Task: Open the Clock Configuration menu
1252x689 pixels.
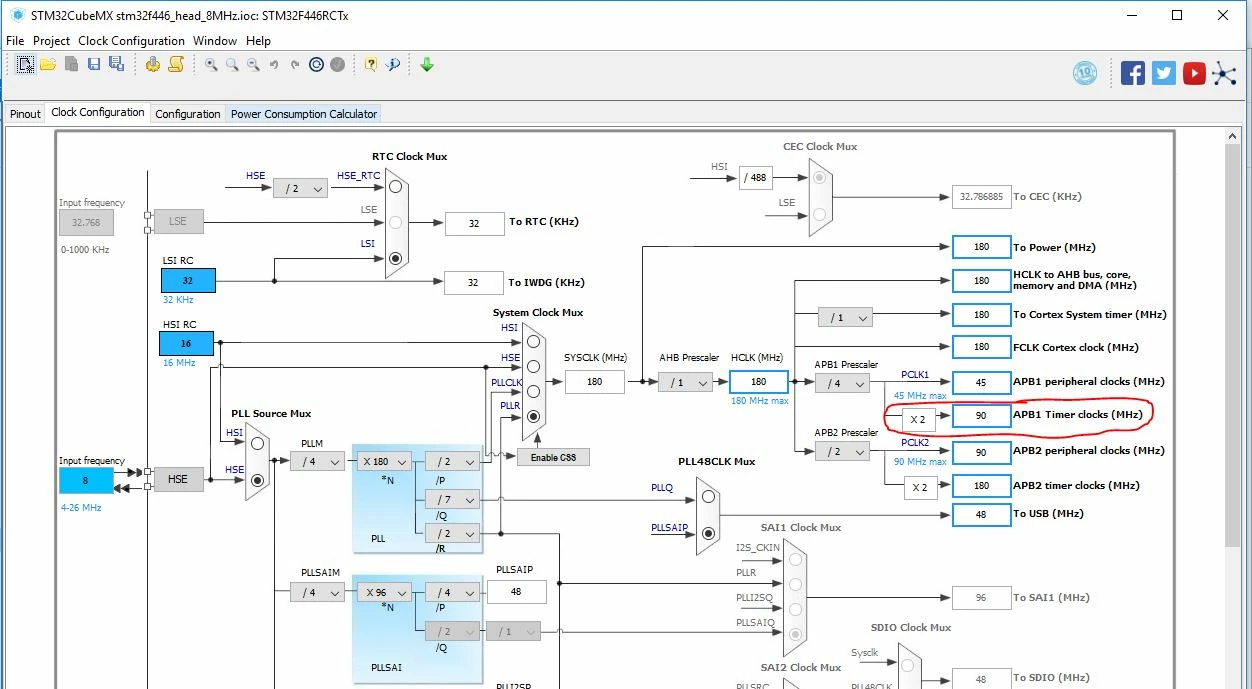Action: (131, 41)
